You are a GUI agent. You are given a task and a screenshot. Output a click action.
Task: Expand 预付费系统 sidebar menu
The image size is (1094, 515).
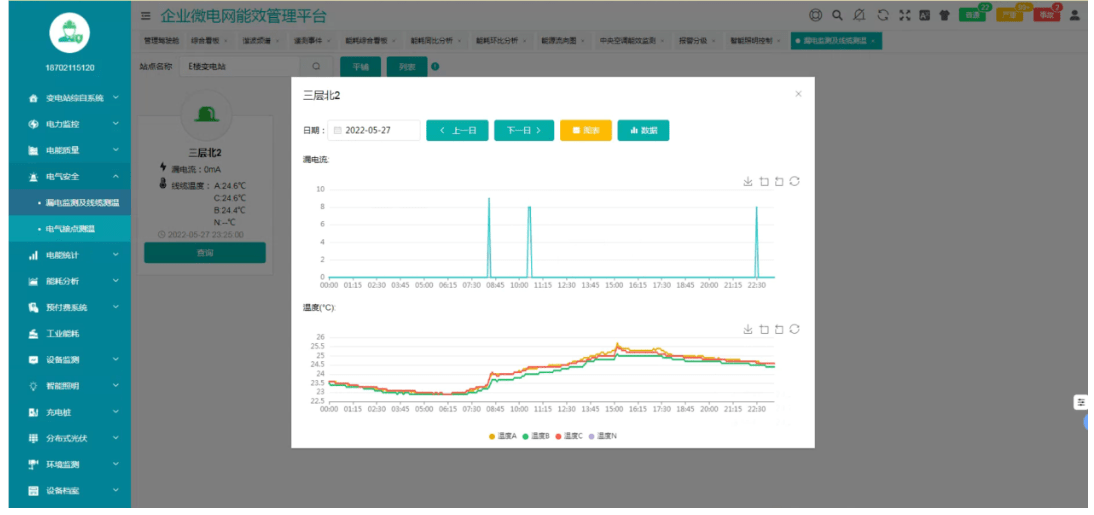pyautogui.click(x=70, y=308)
